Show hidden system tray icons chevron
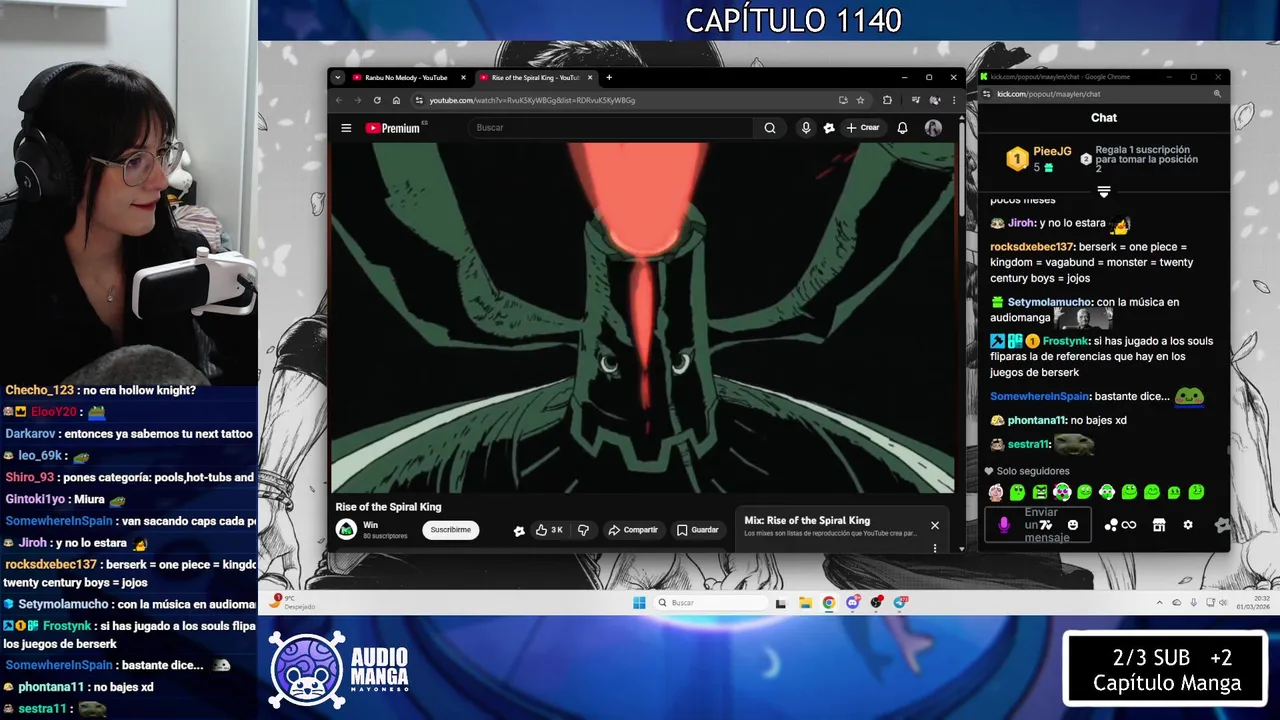Screen dimensions: 1280x720 pos(1160,603)
